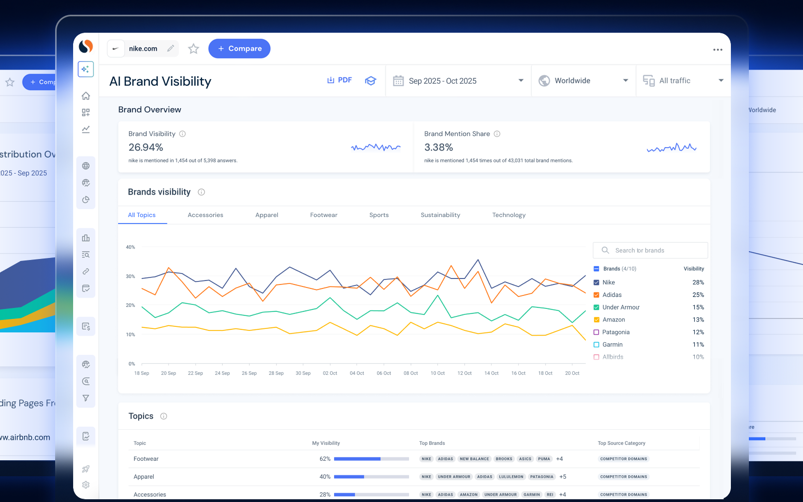Uncheck the Adidas brand checkbox

596,295
